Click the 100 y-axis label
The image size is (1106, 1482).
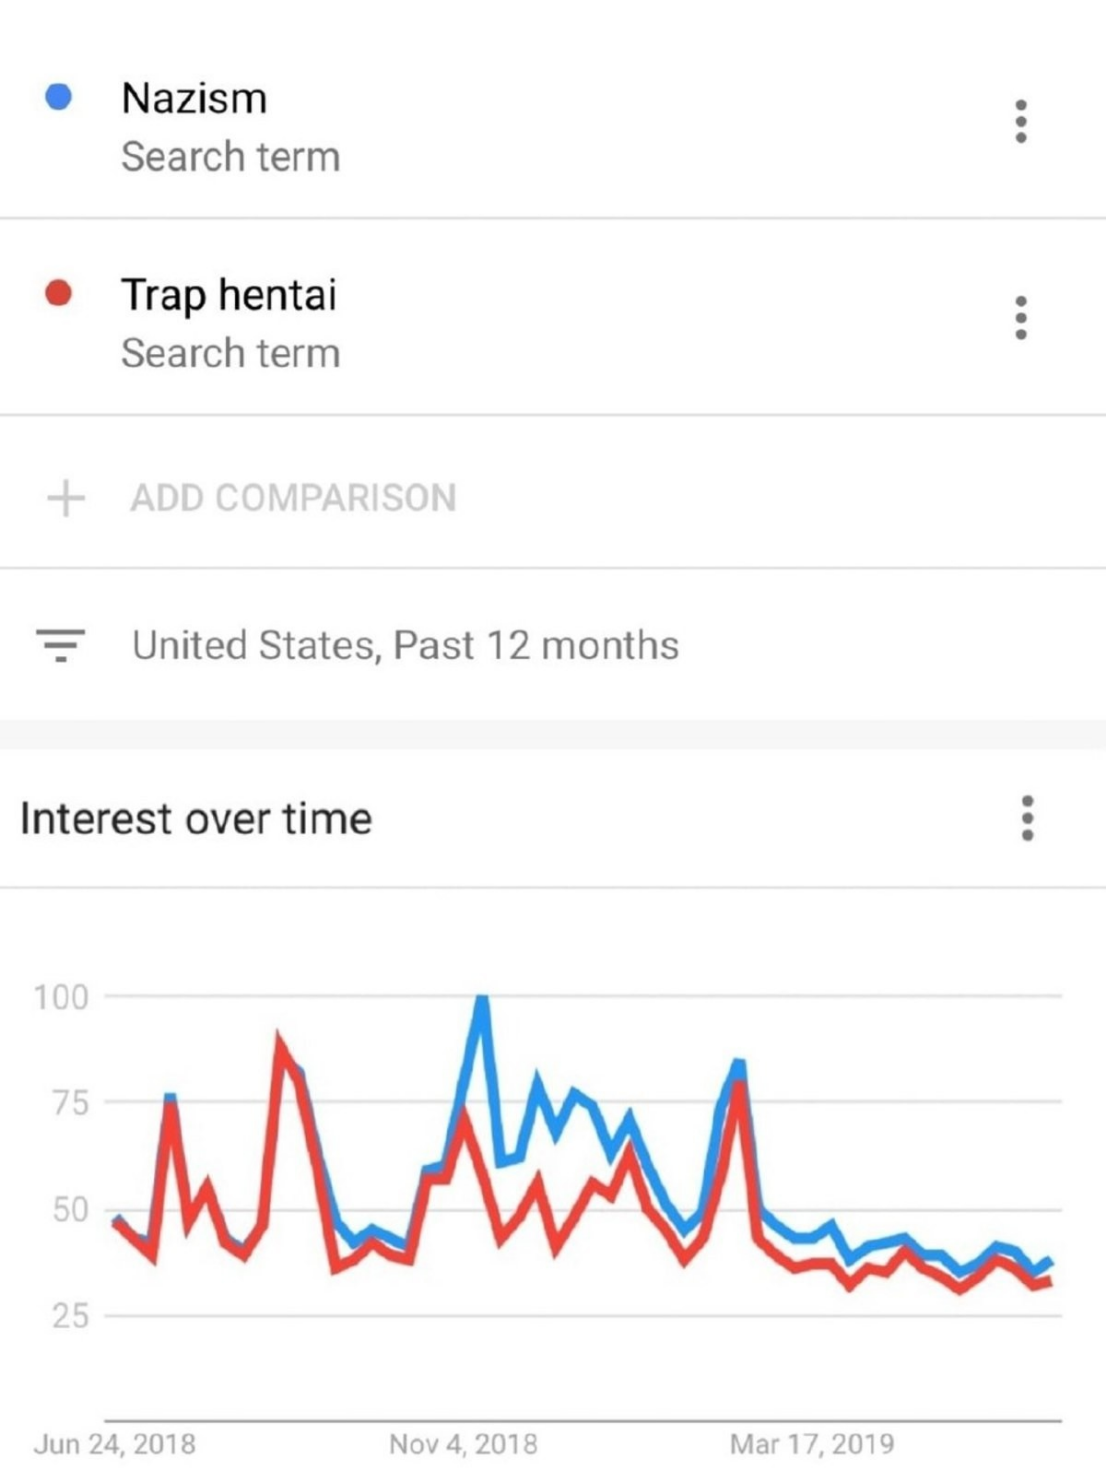pos(61,997)
